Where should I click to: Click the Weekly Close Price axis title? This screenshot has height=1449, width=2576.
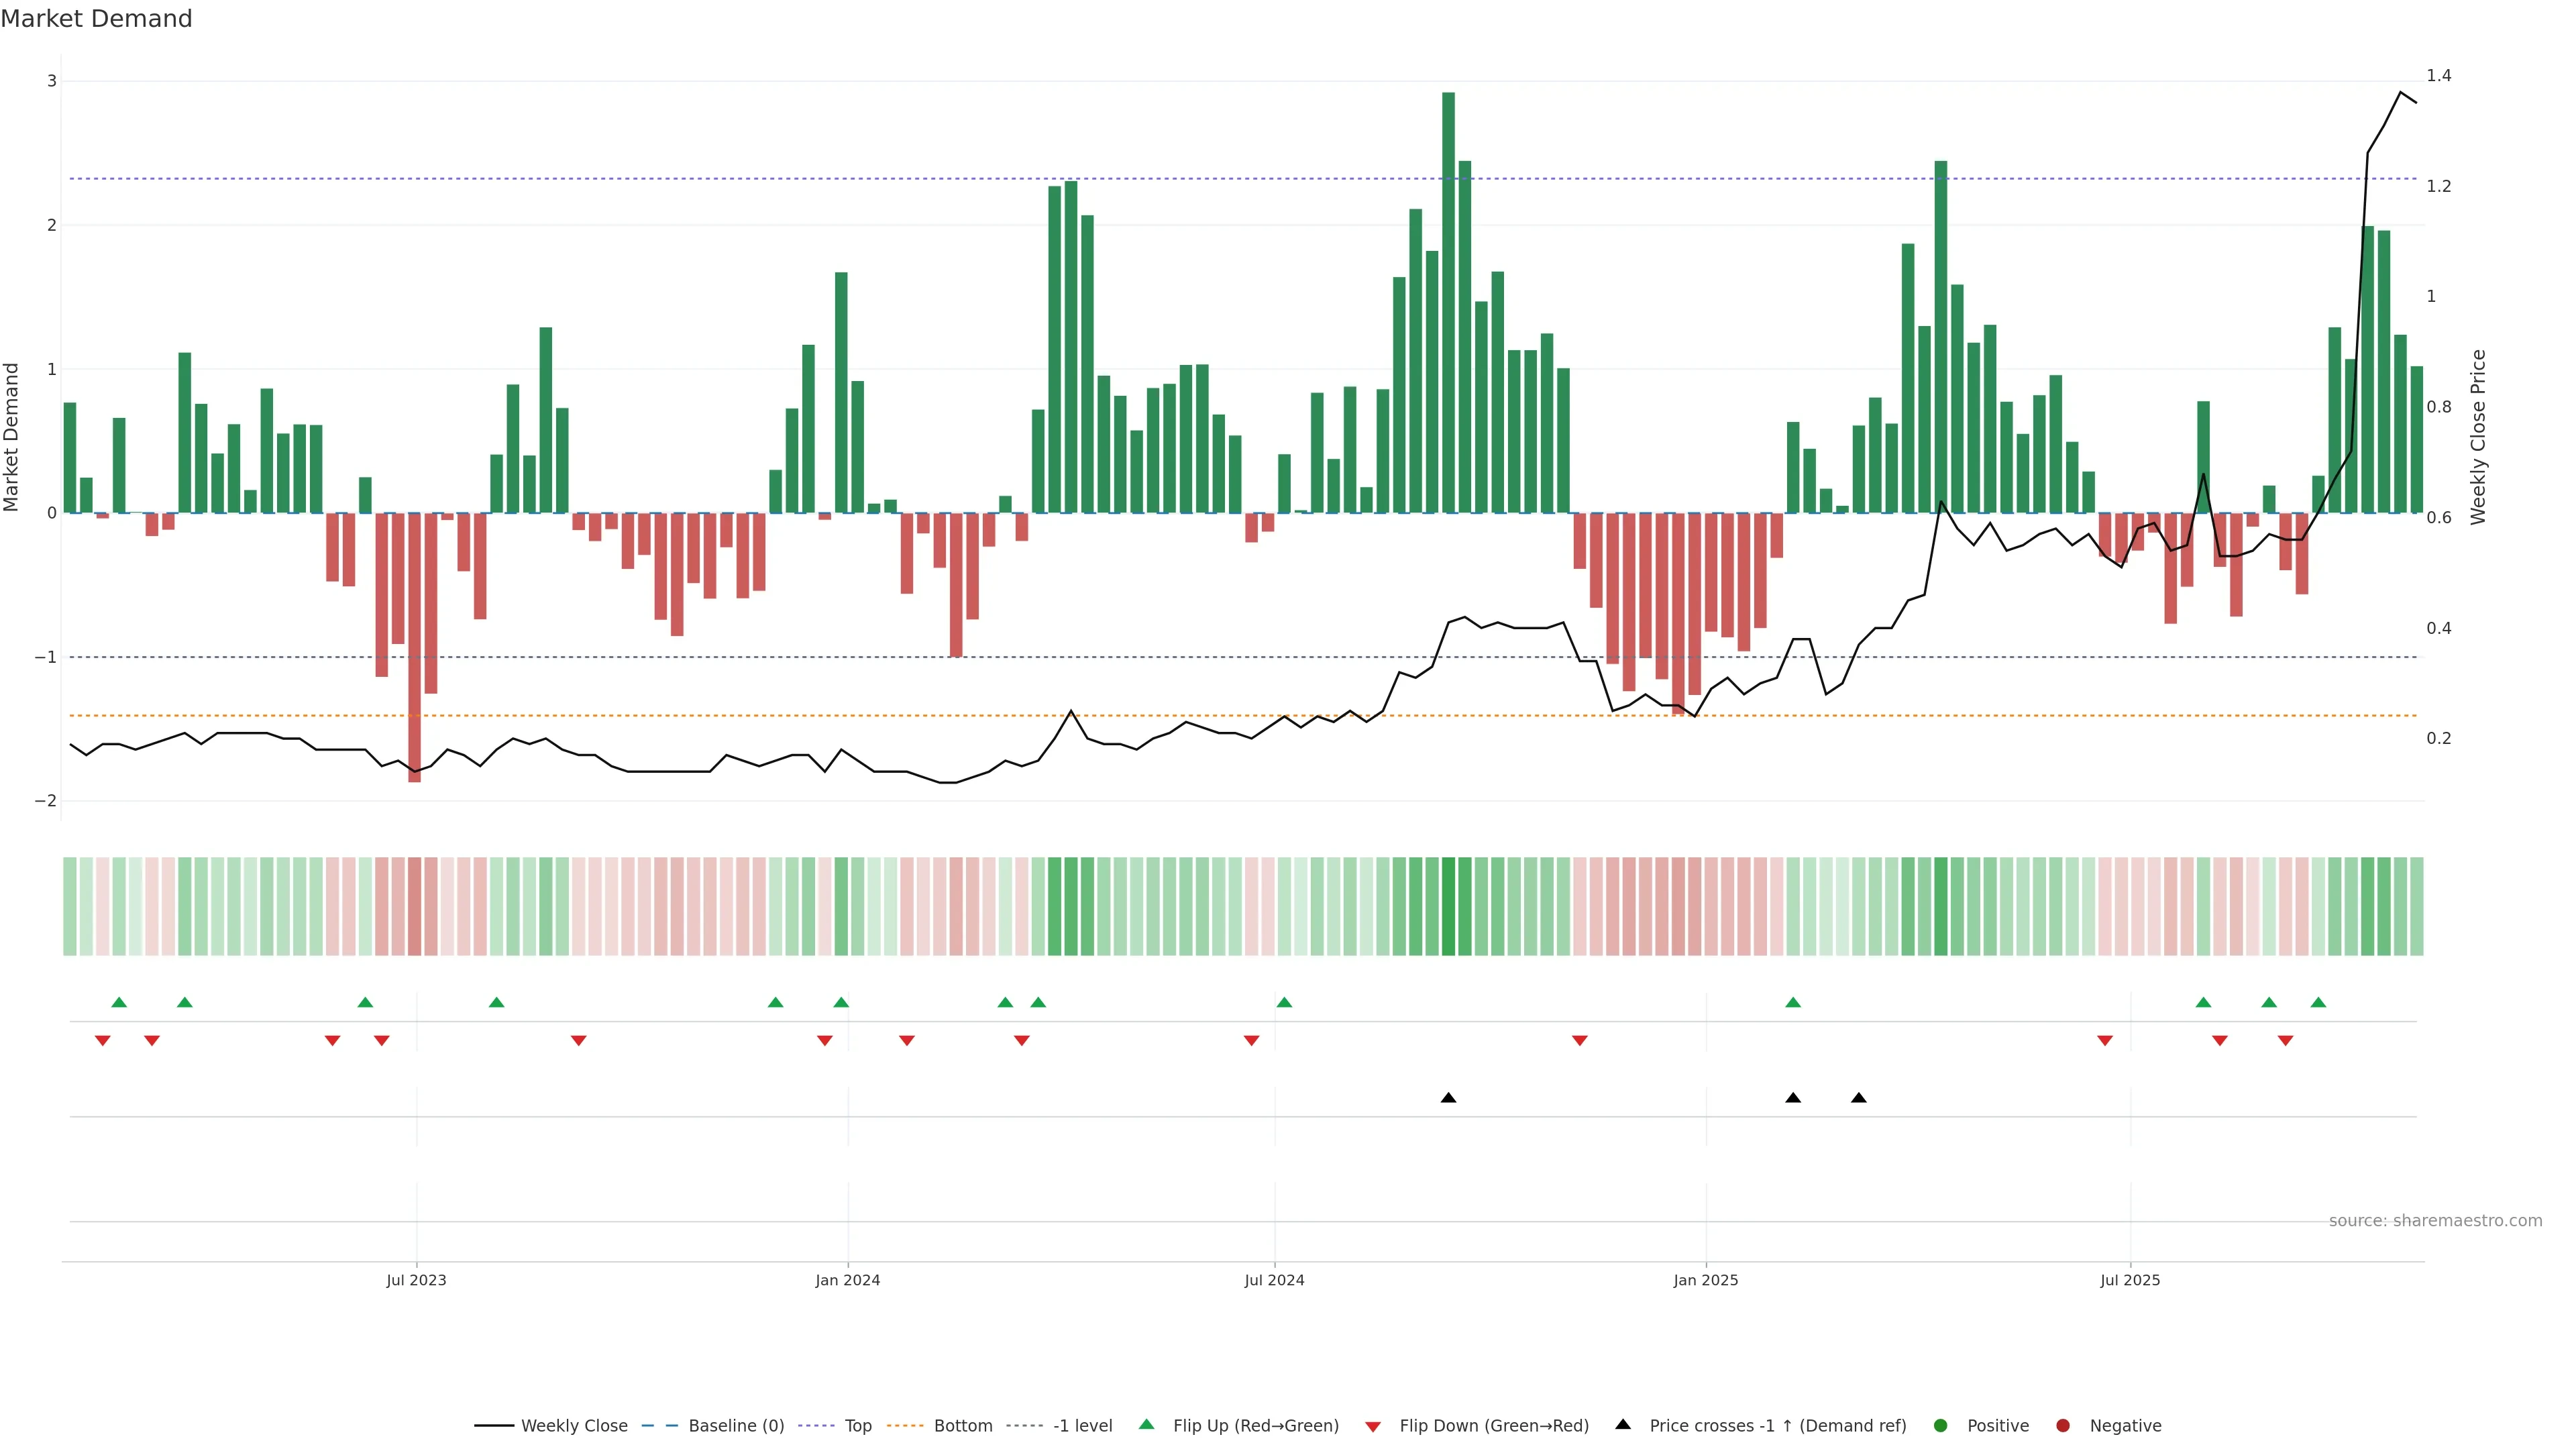2478,437
